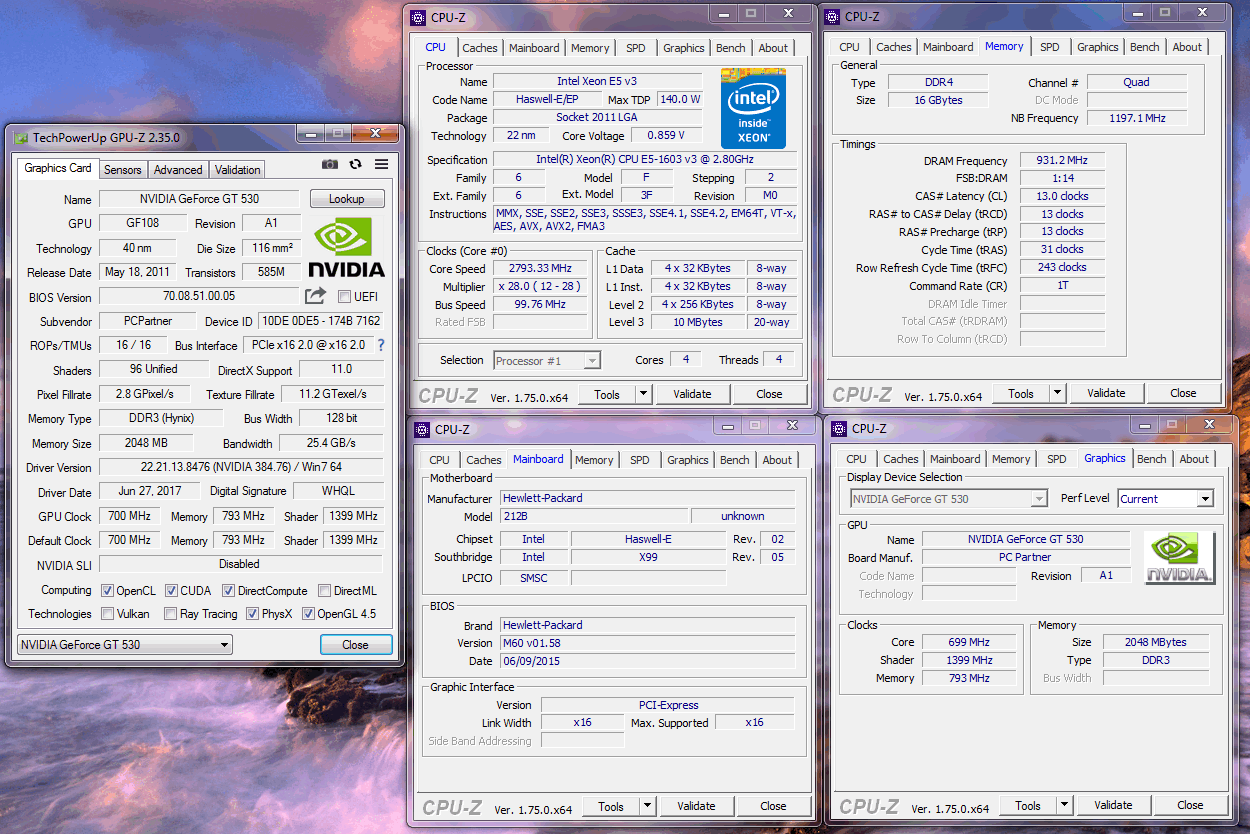Open the GPU-Z hamburger menu icon
The width and height of the screenshot is (1250, 834).
coord(382,165)
